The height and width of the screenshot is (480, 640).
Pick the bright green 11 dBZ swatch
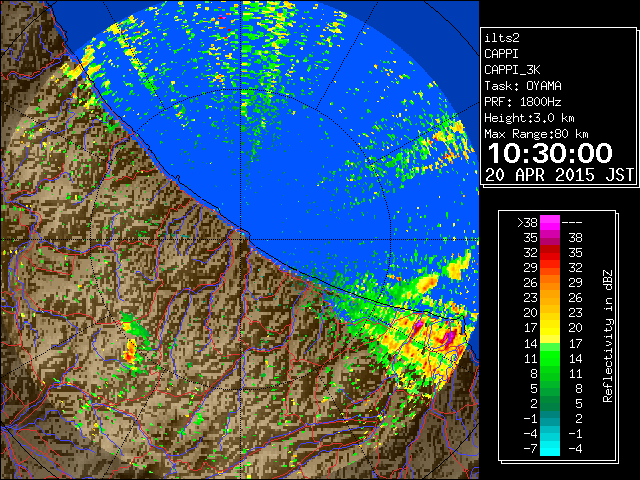point(550,358)
